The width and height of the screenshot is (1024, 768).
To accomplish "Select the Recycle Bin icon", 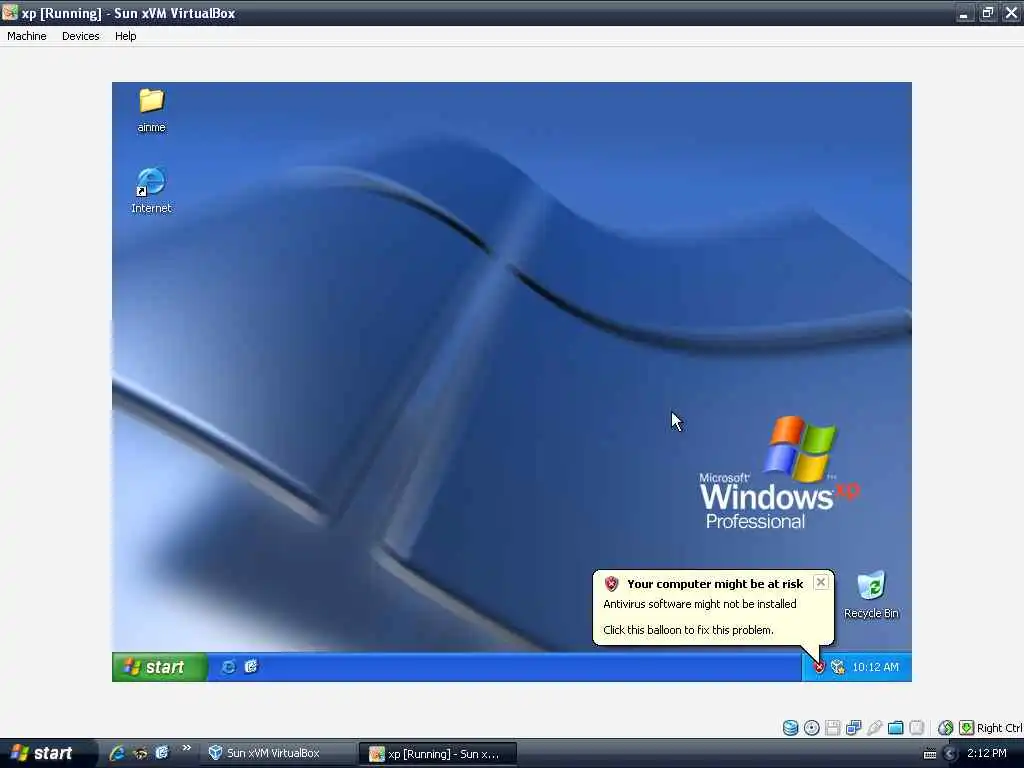I will coord(871,595).
